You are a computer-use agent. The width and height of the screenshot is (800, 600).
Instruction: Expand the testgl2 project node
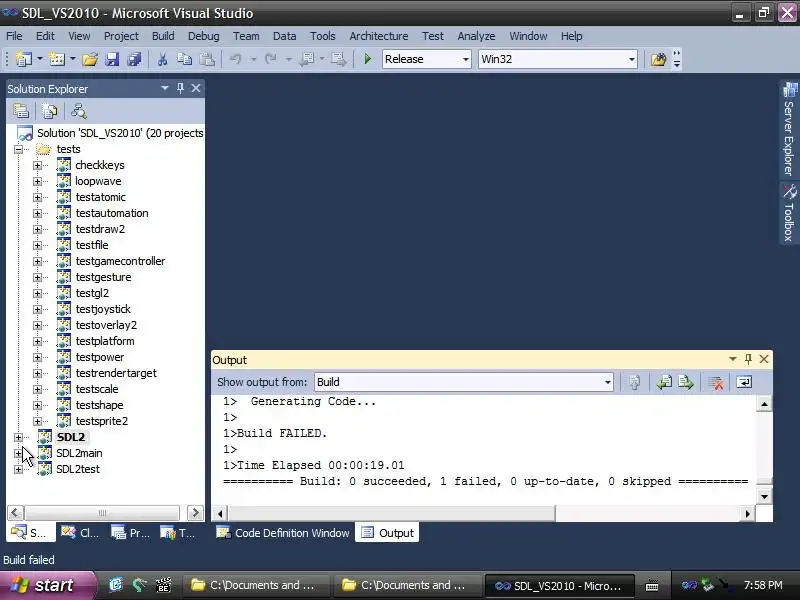(x=37, y=293)
